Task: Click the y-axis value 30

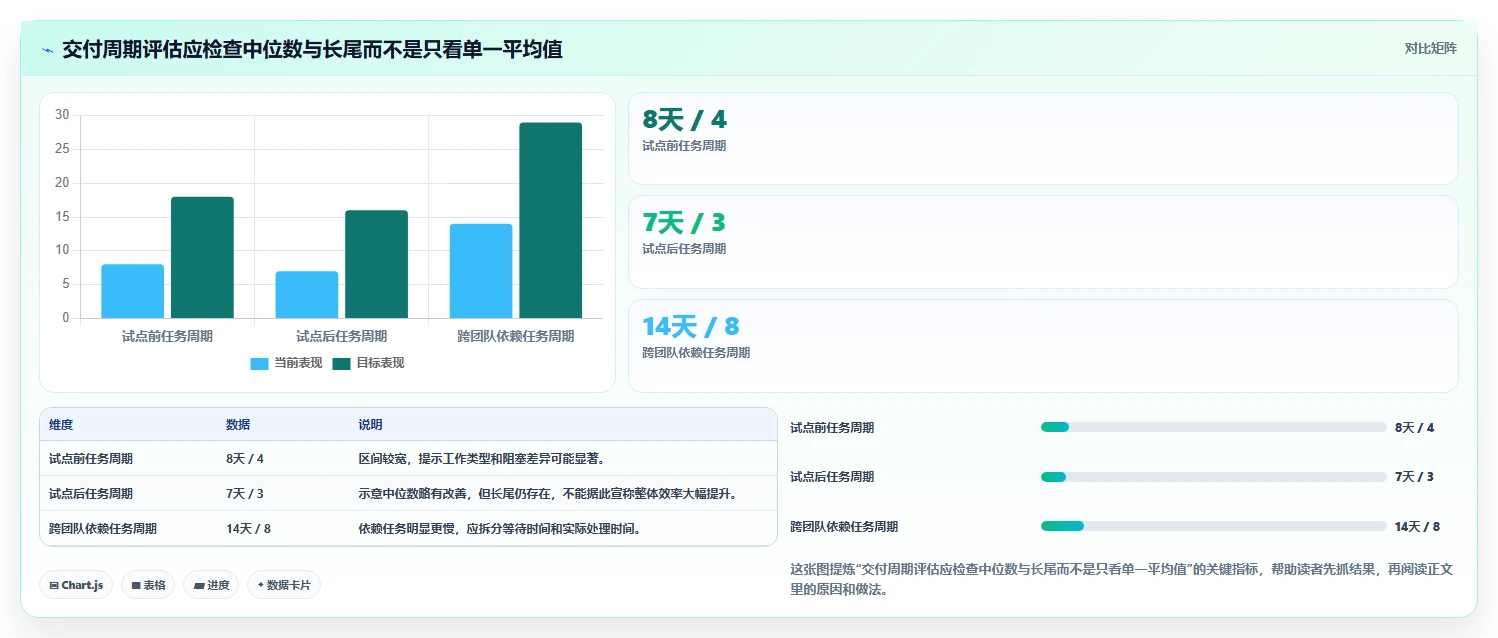Action: click(62, 115)
